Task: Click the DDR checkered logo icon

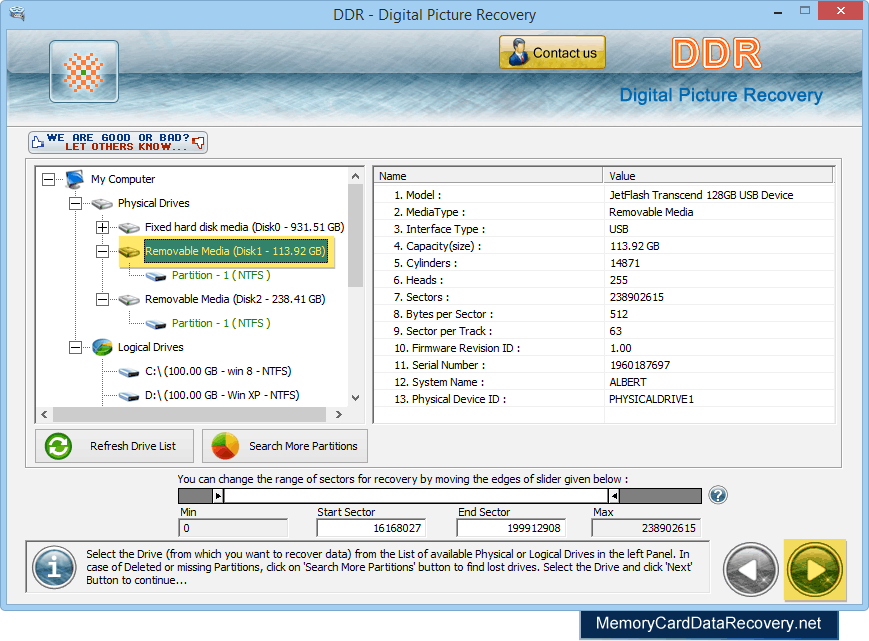Action: (84, 71)
